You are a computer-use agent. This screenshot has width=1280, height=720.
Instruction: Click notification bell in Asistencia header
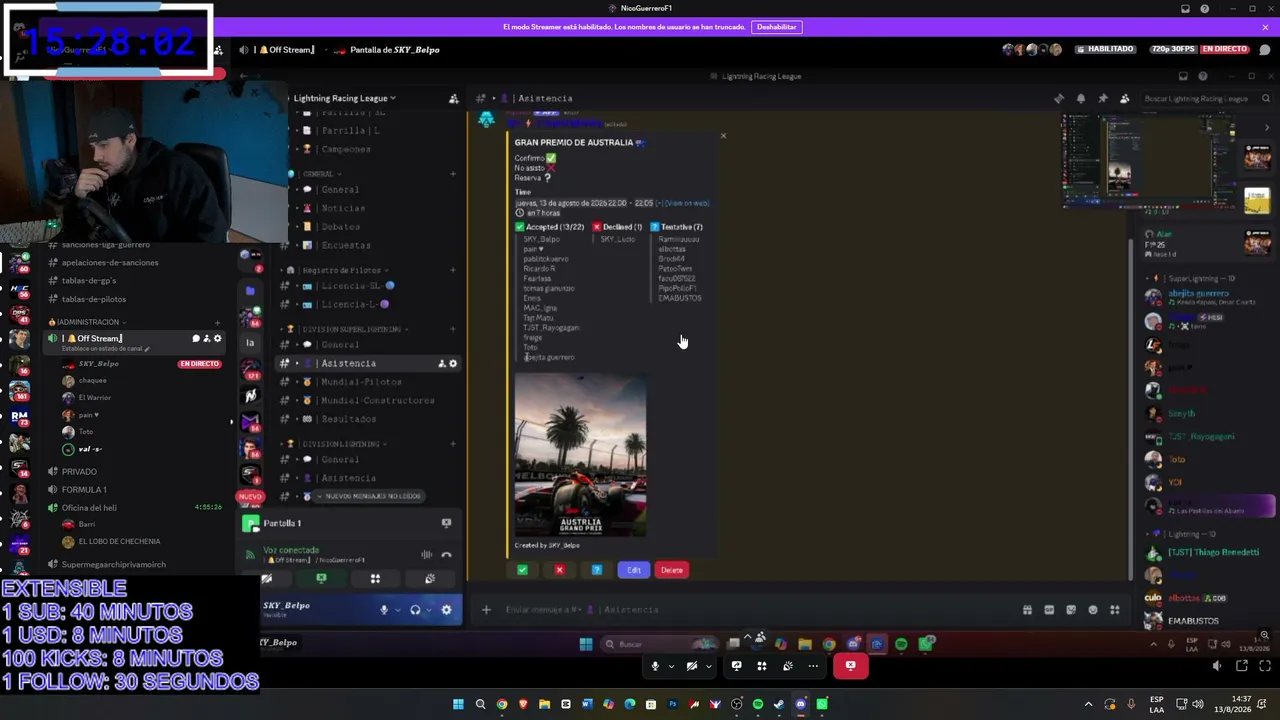(1081, 98)
